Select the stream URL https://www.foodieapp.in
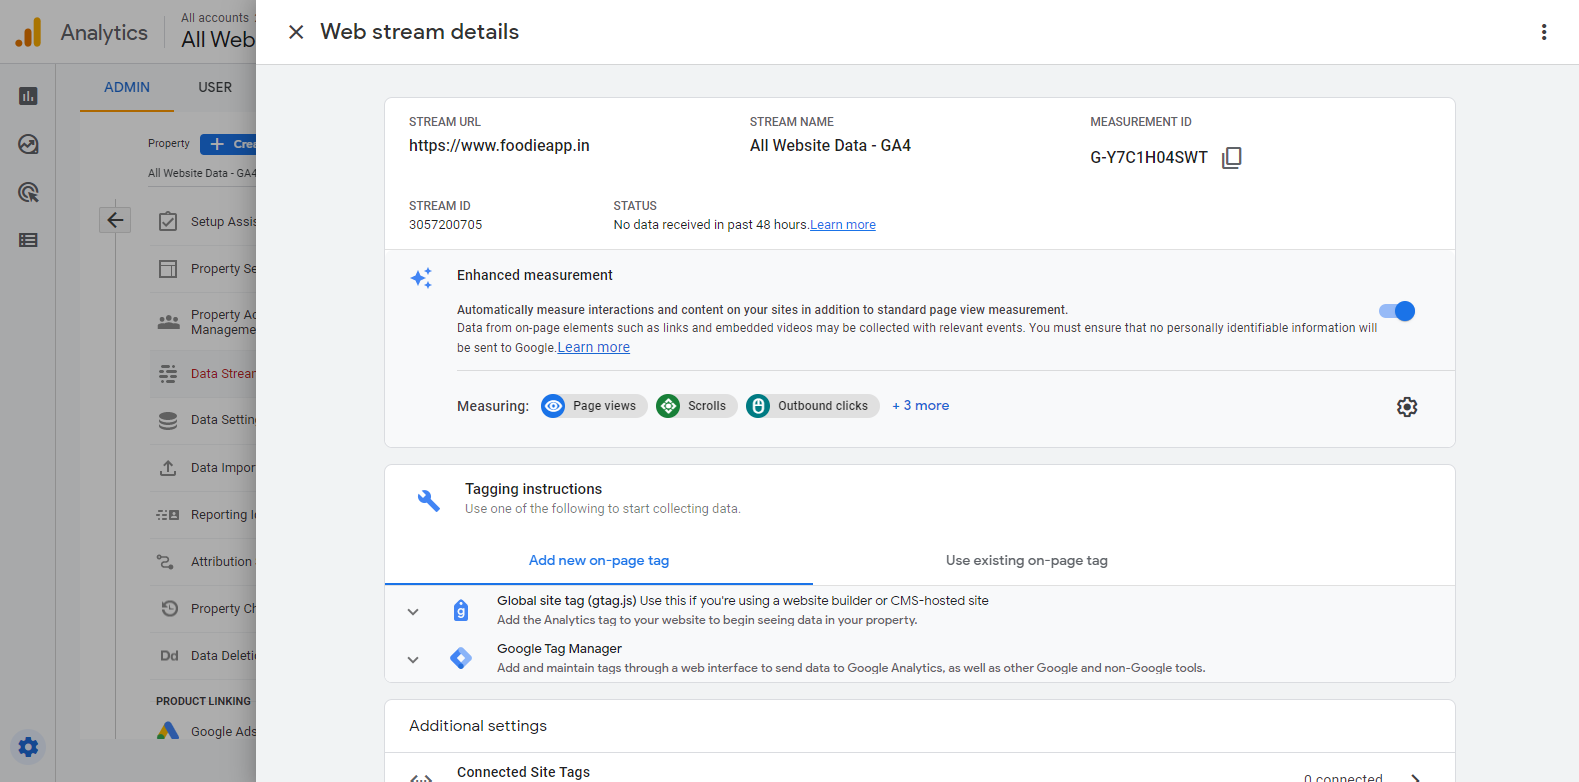This screenshot has width=1579, height=782. coord(499,146)
